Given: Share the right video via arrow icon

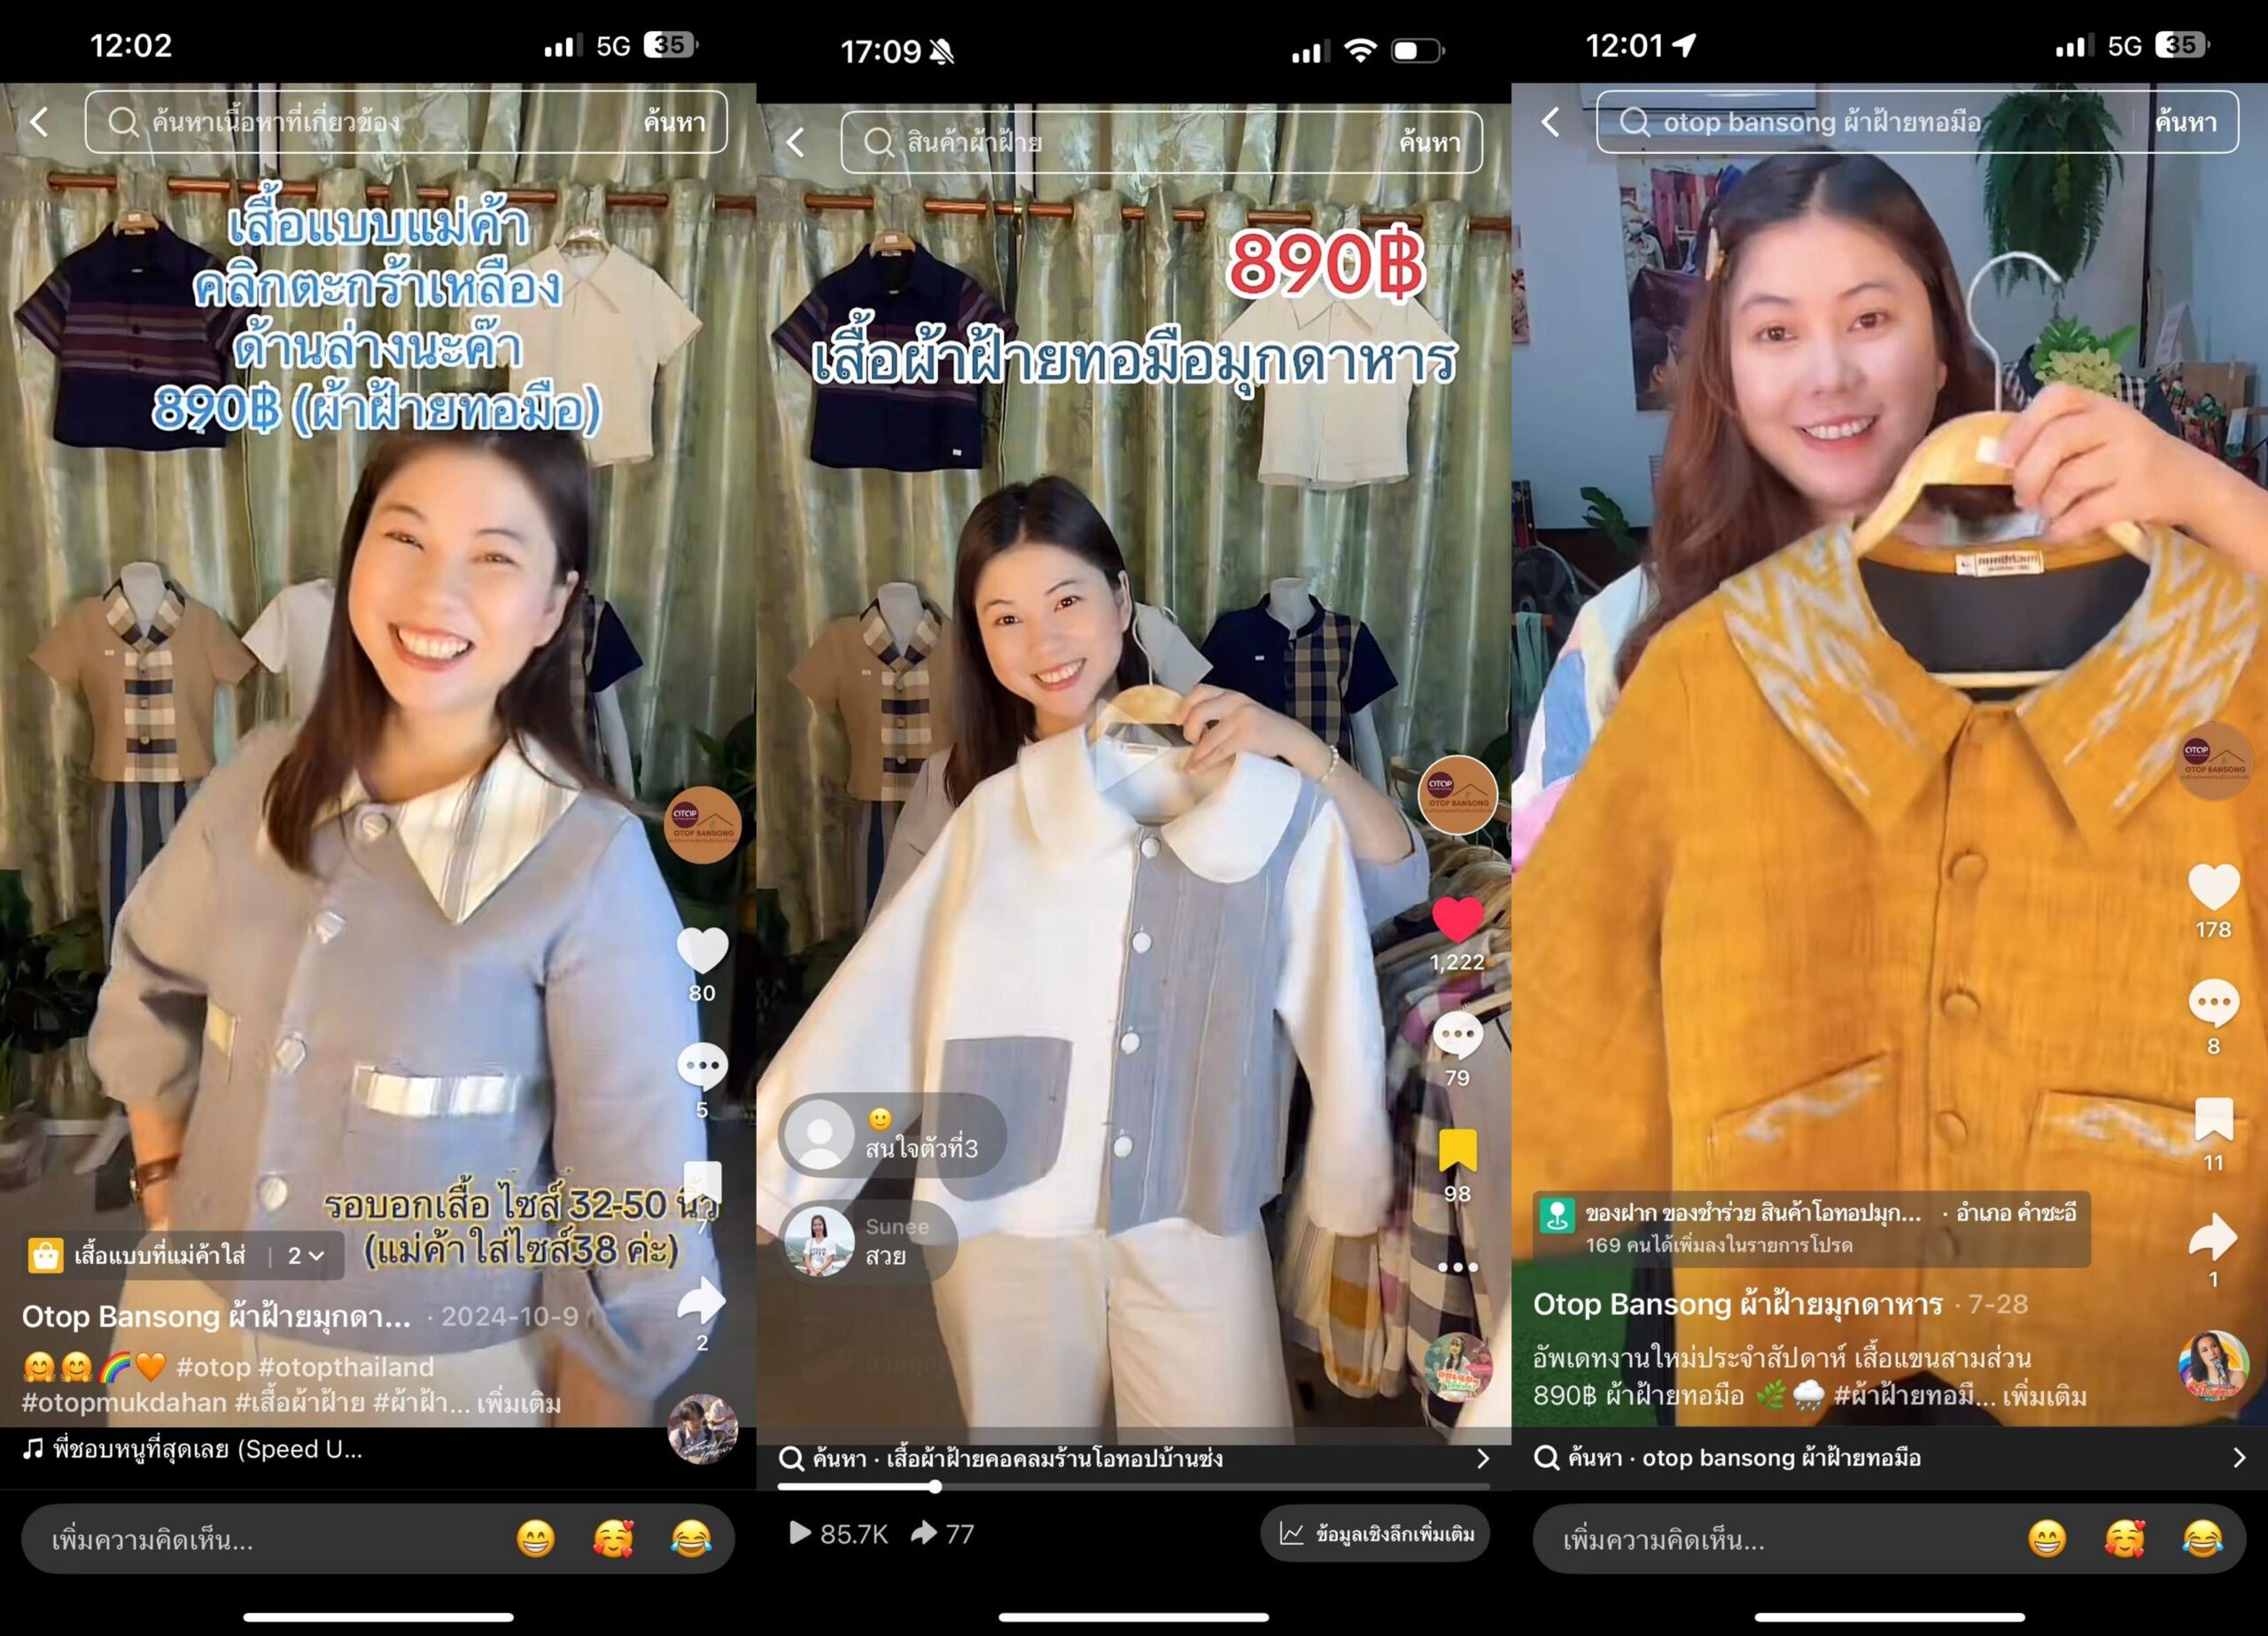Looking at the screenshot, I should click(x=2213, y=1238).
